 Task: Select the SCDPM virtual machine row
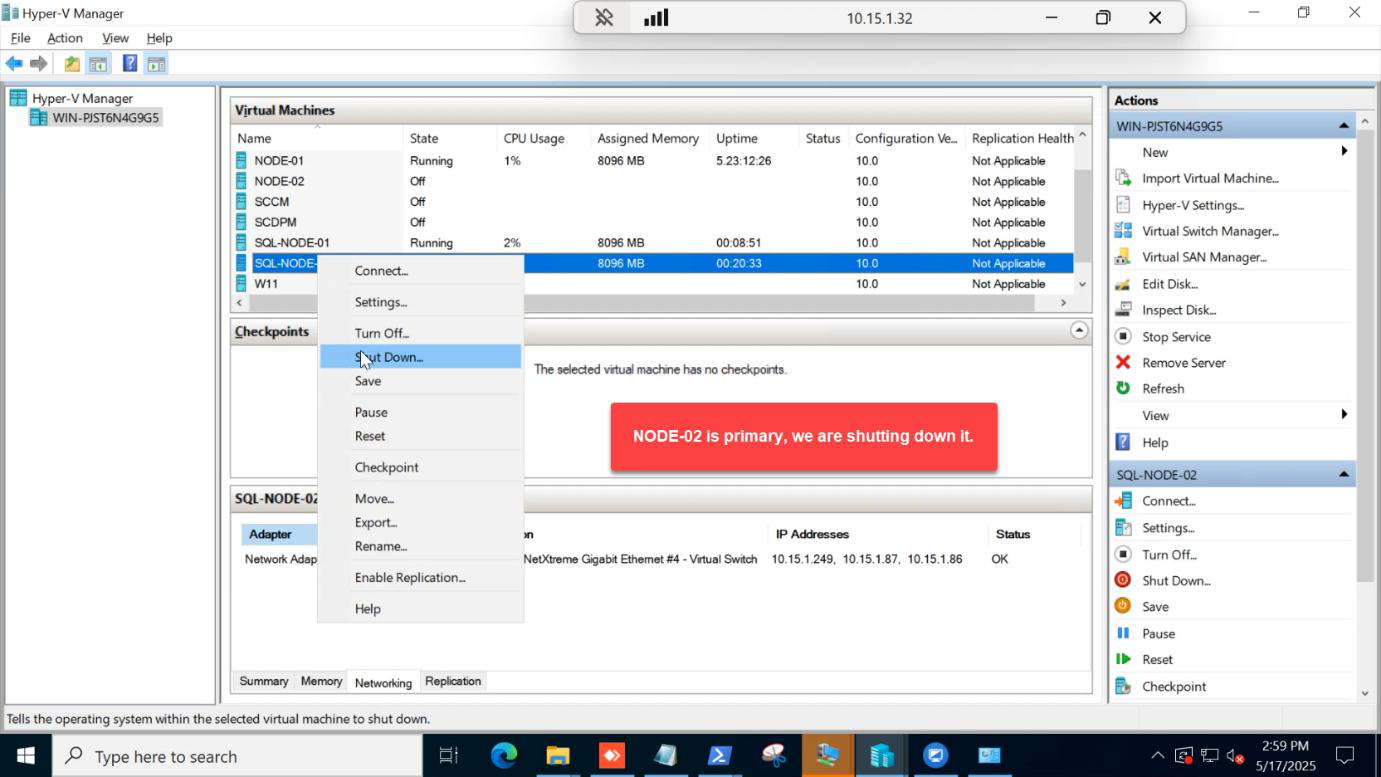pyautogui.click(x=653, y=222)
